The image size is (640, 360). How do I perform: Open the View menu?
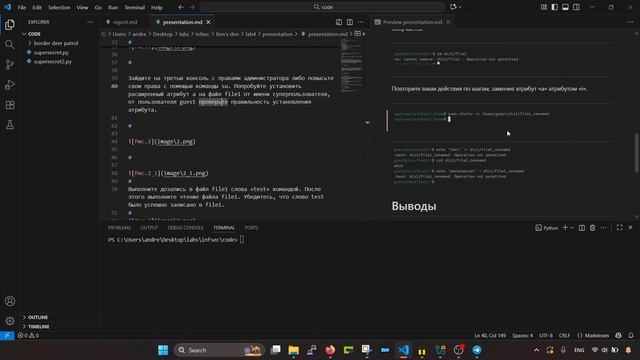pyautogui.click(x=82, y=7)
